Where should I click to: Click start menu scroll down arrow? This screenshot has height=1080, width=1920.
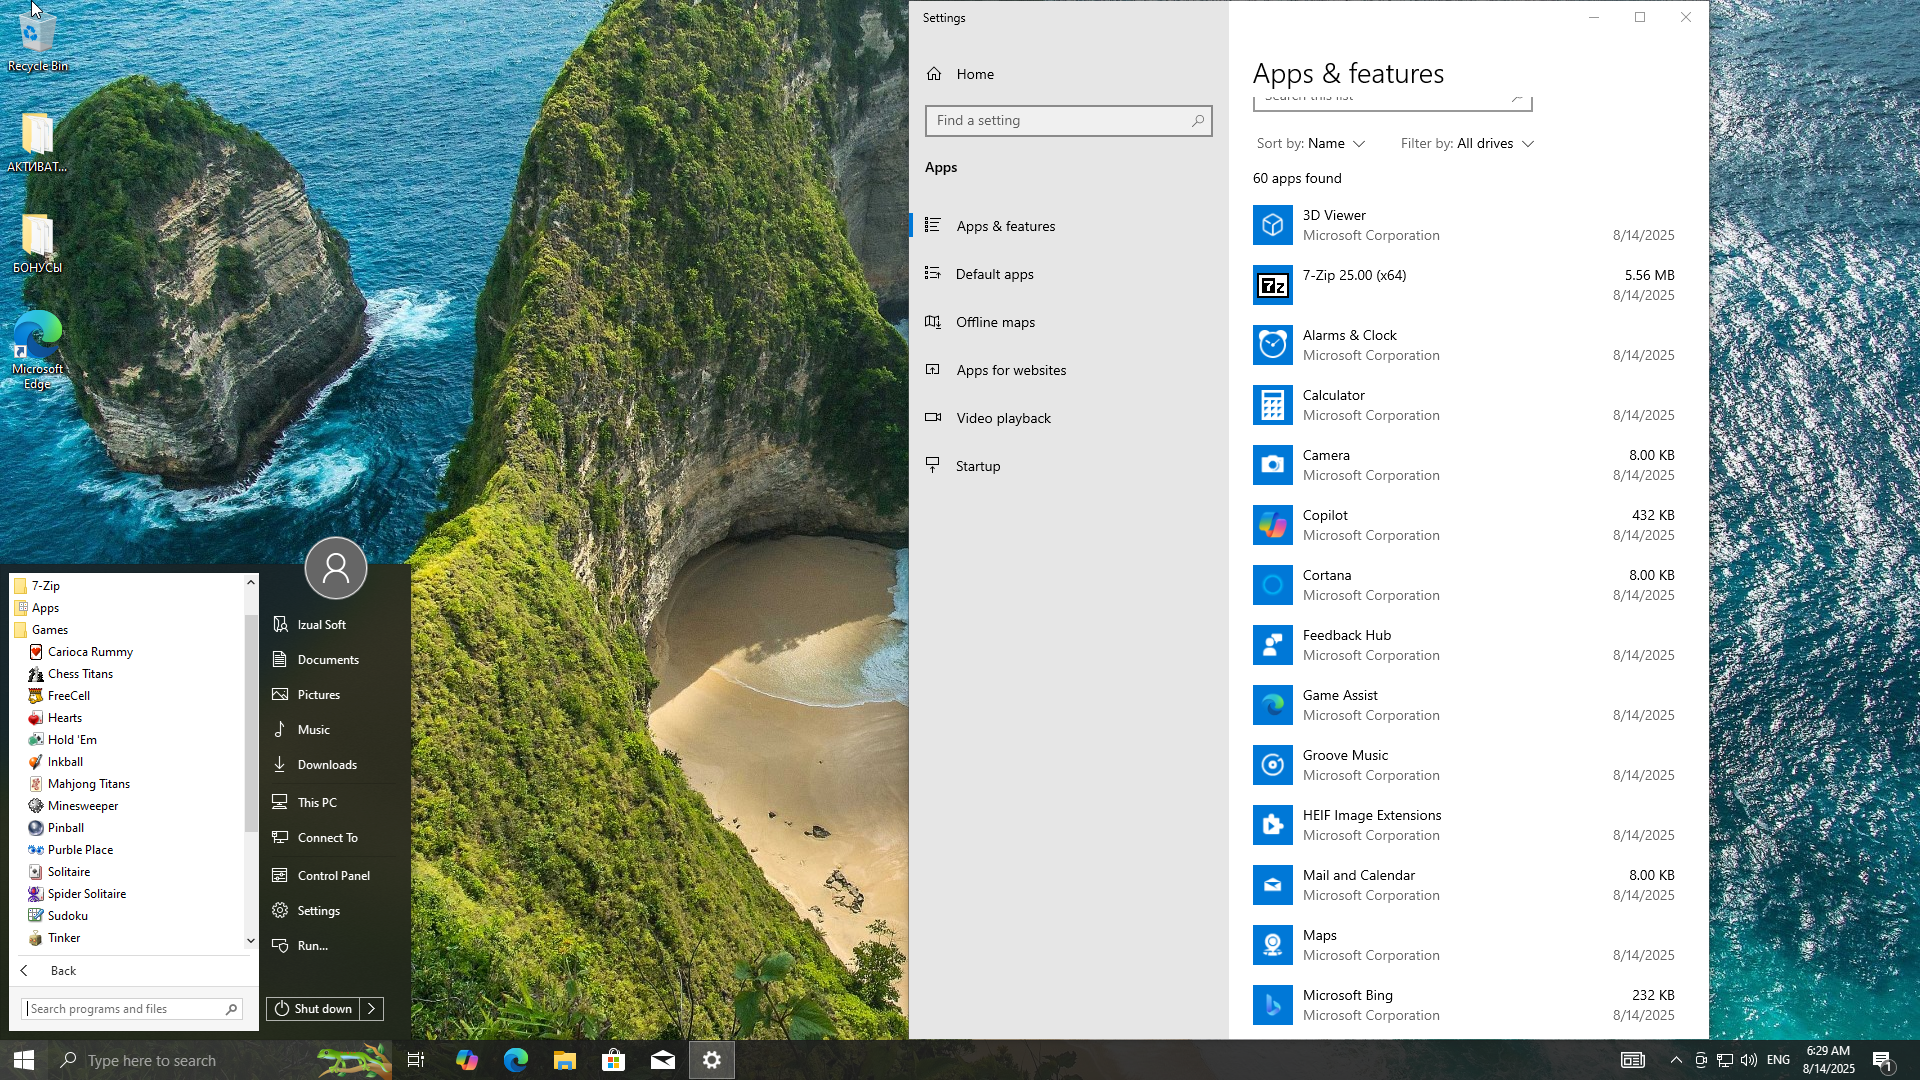click(251, 941)
